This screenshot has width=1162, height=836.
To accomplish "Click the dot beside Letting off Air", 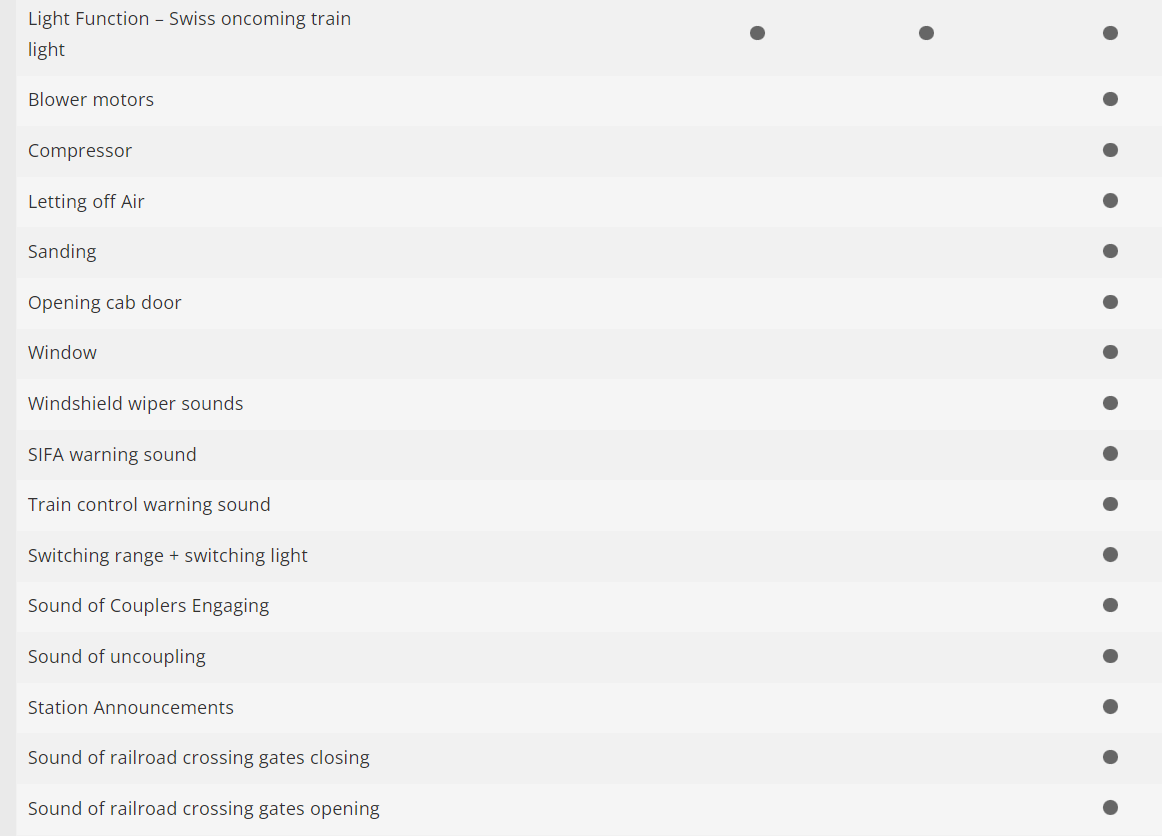I will tap(1110, 200).
